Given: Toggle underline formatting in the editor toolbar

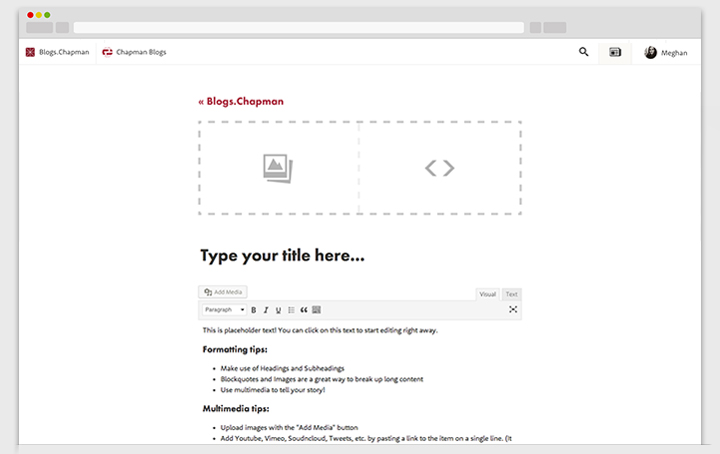Looking at the screenshot, I should (x=278, y=310).
